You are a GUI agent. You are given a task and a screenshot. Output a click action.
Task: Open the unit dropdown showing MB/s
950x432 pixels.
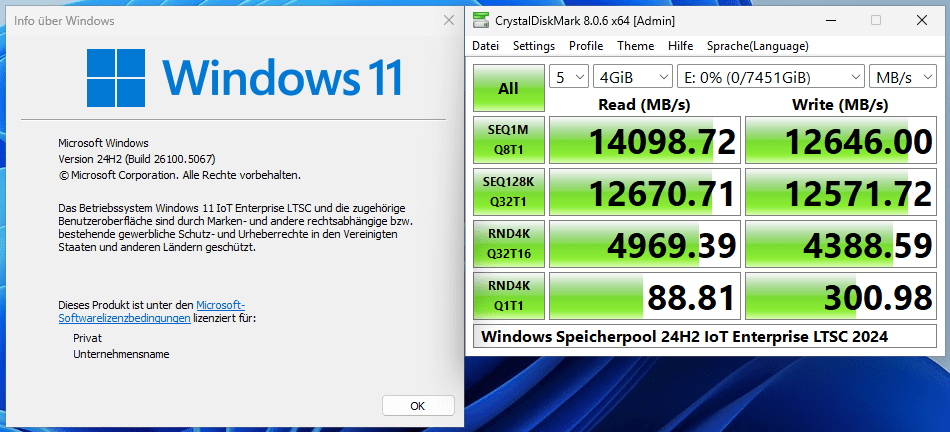(902, 77)
